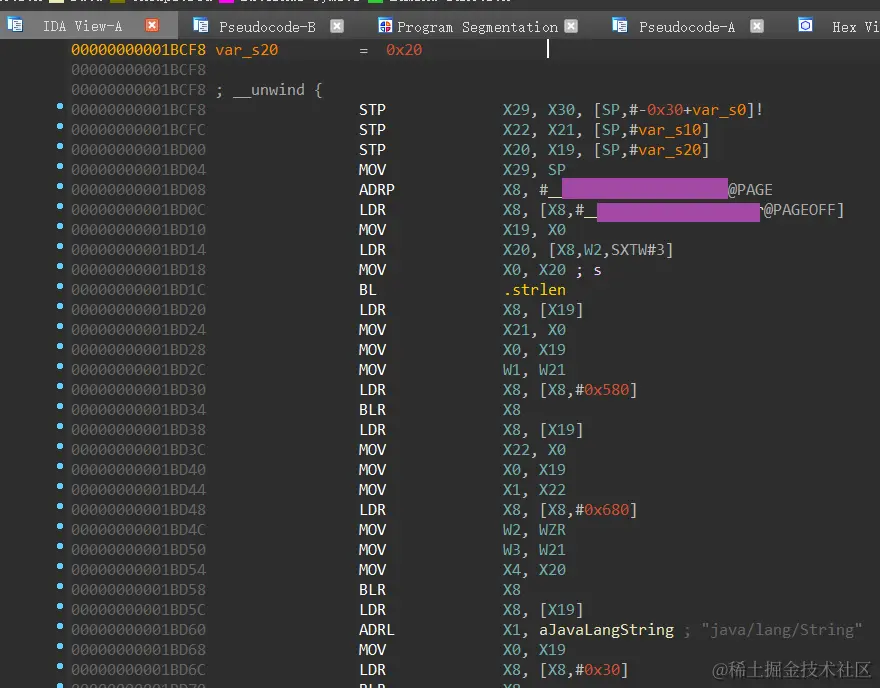
Task: Switch to the Pseudocode-A tab
Action: click(686, 26)
